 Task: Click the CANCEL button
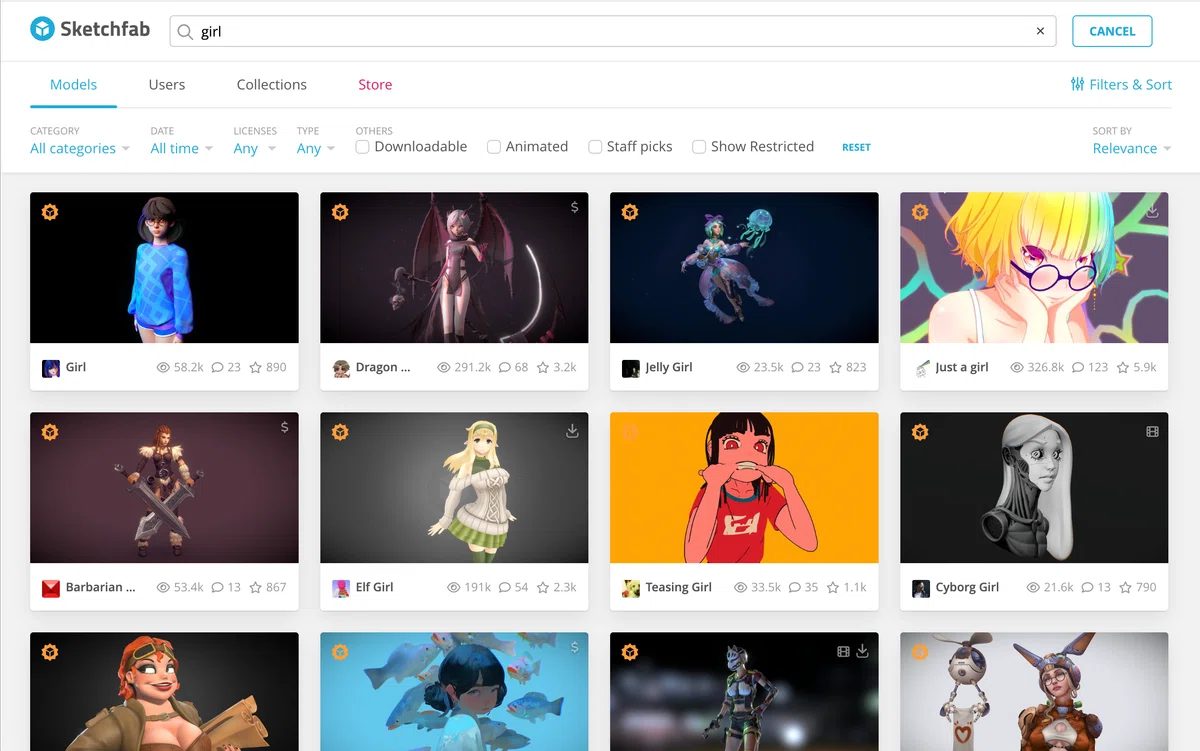(x=1112, y=31)
